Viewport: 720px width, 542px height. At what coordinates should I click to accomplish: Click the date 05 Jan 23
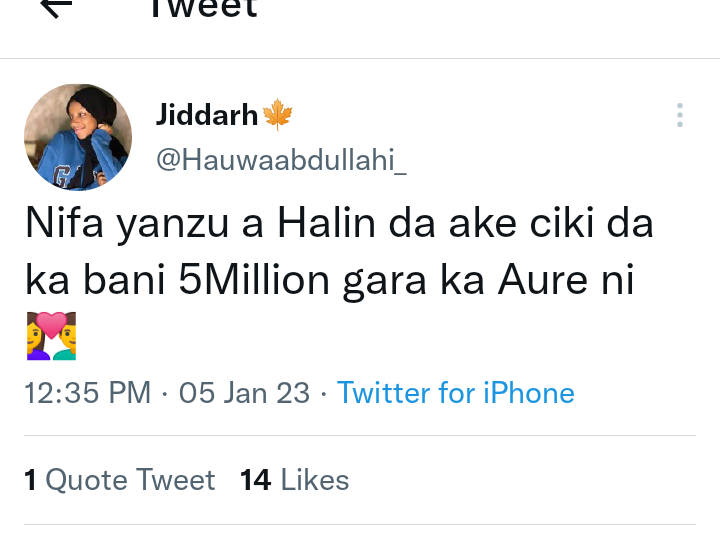pos(244,393)
